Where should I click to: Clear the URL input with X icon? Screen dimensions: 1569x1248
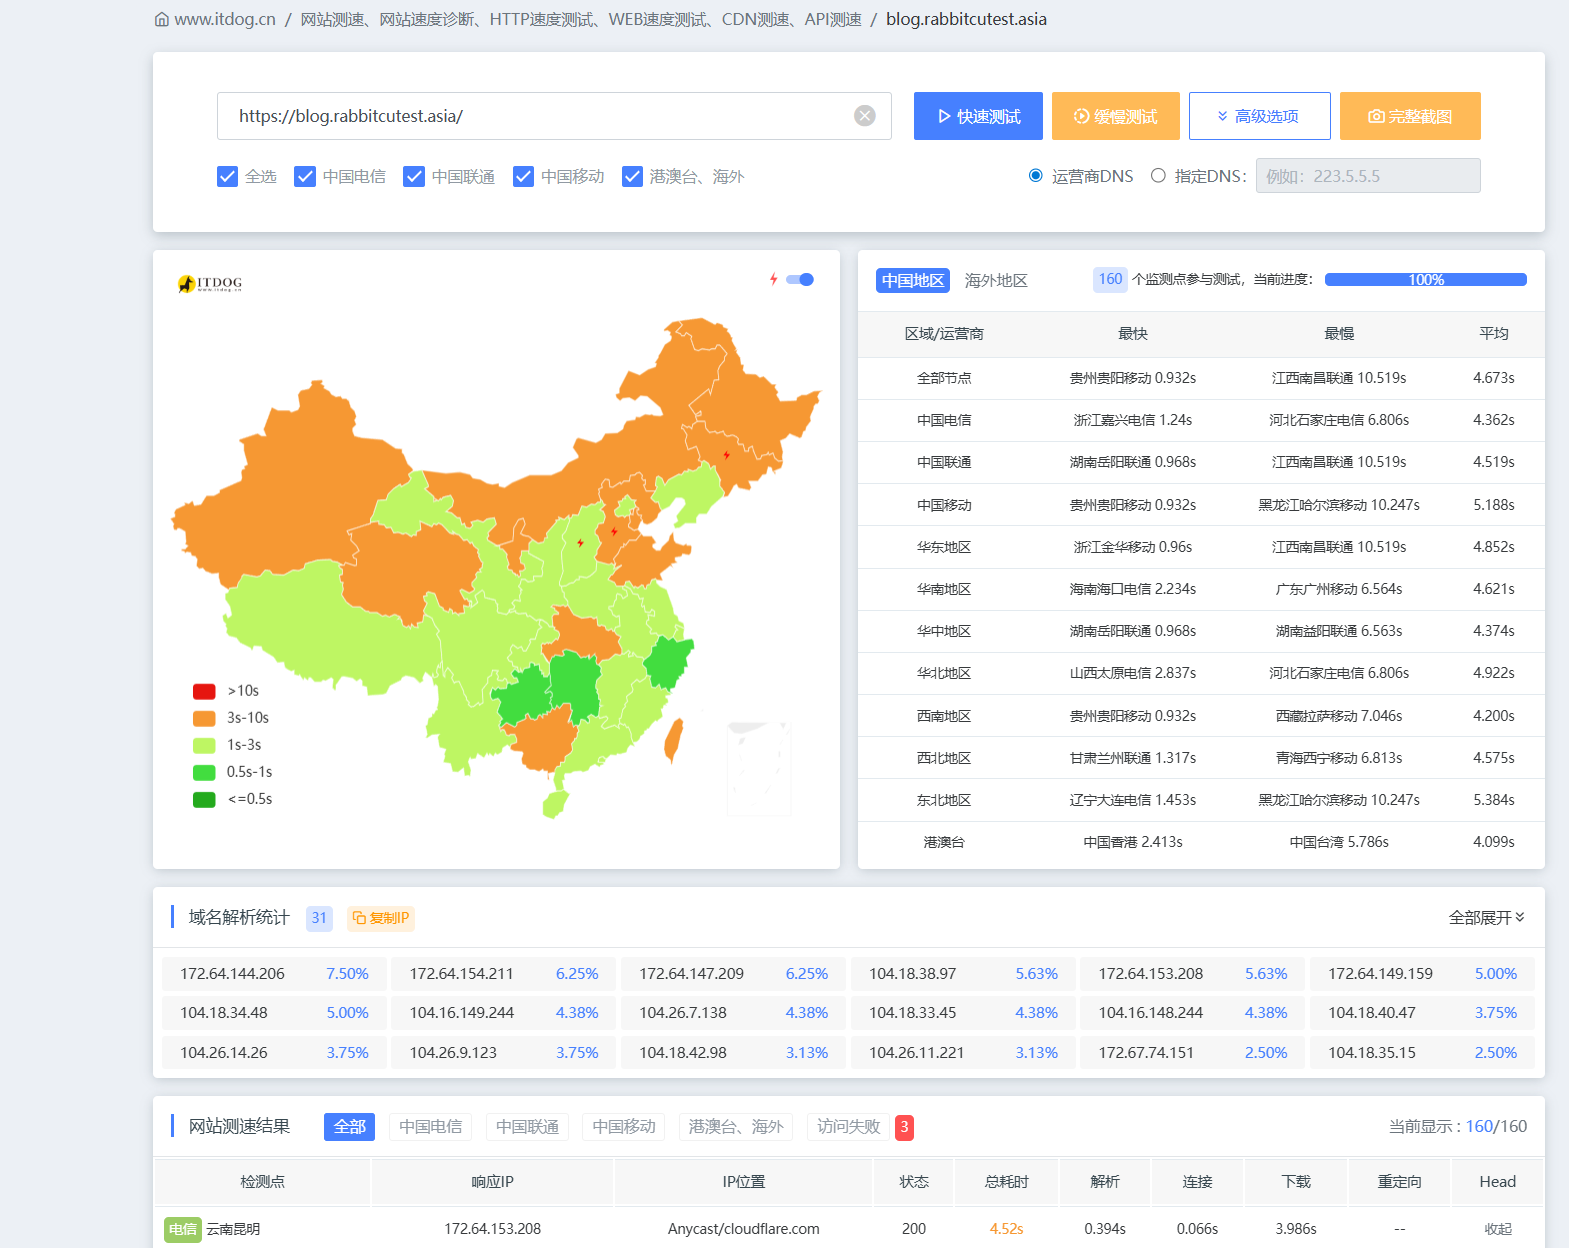(x=864, y=116)
